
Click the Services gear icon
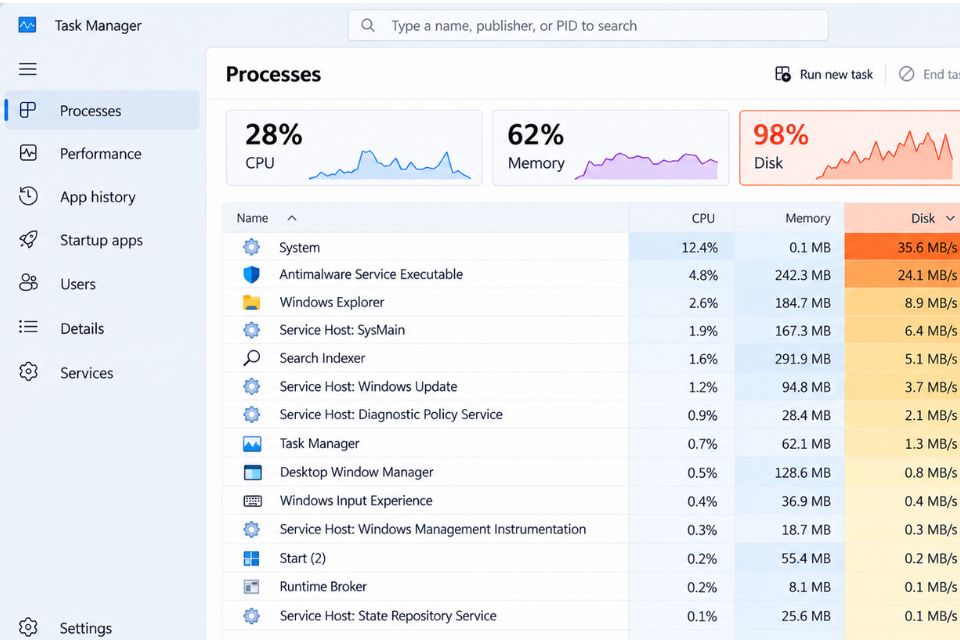[28, 372]
